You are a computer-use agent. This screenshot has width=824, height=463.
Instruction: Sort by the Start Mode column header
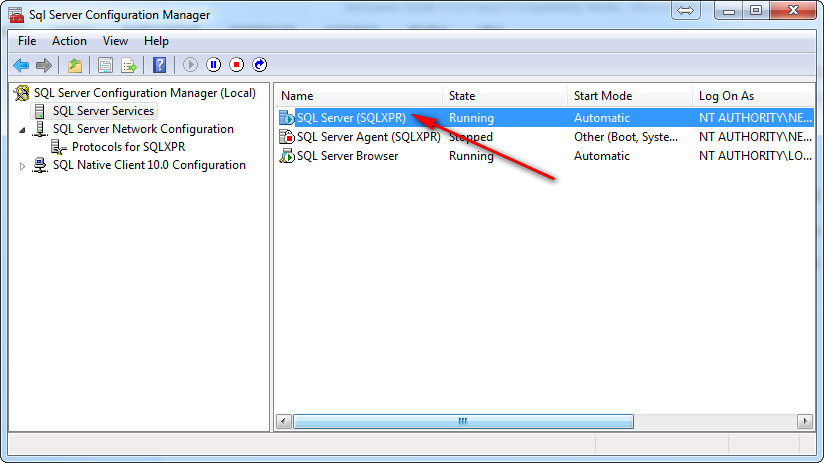630,96
